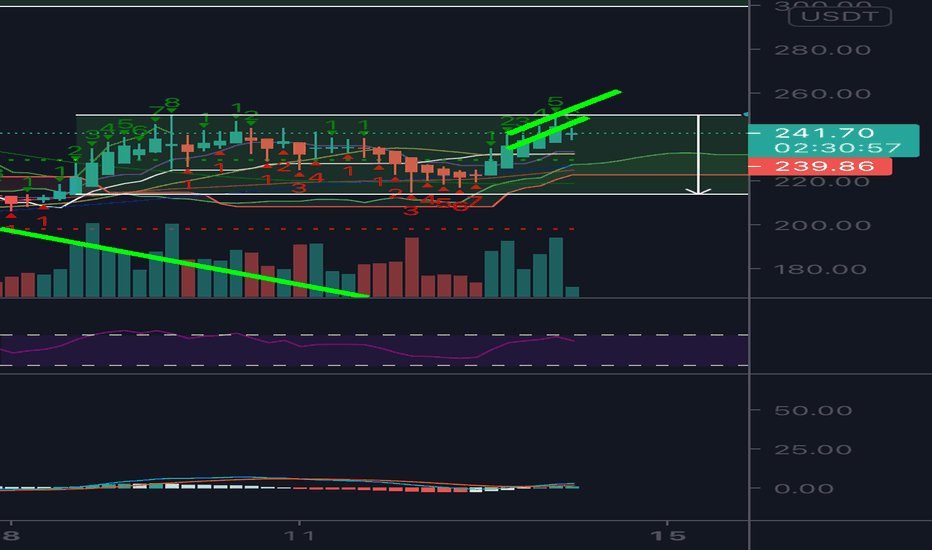Select the long green descending trendline
The width and height of the screenshot is (932, 550).
tap(184, 262)
